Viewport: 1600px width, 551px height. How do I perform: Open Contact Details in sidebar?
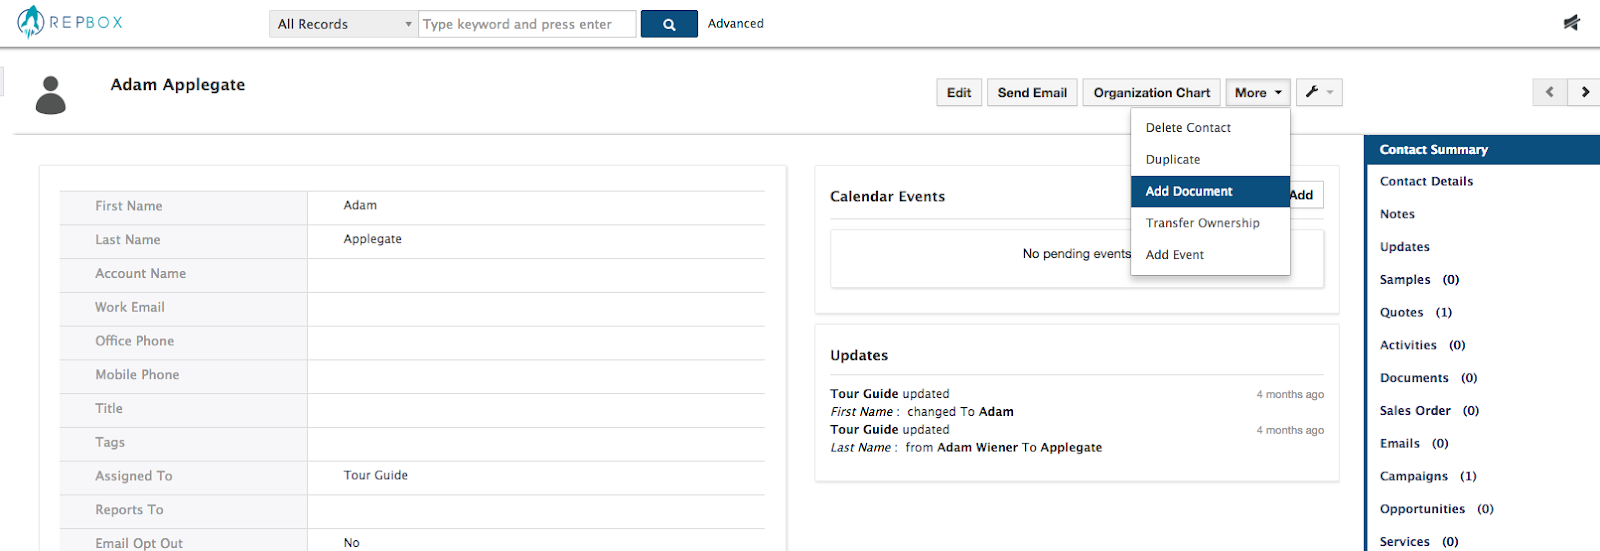1426,181
